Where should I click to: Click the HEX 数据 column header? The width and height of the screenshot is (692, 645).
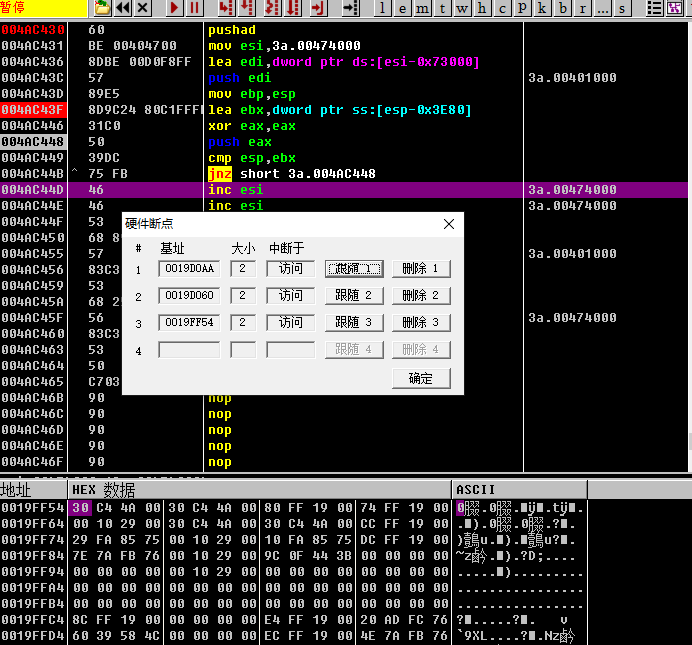(260, 490)
